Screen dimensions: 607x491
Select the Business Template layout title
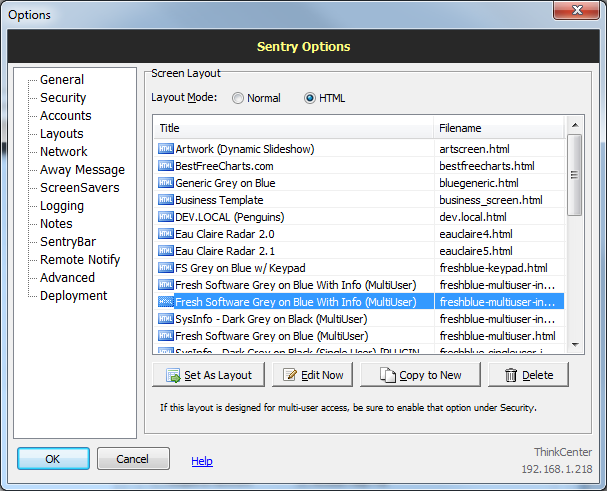coord(219,200)
